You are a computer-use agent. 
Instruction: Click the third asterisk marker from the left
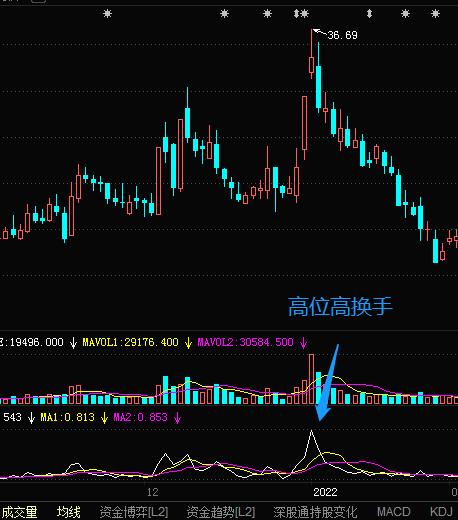click(x=267, y=14)
